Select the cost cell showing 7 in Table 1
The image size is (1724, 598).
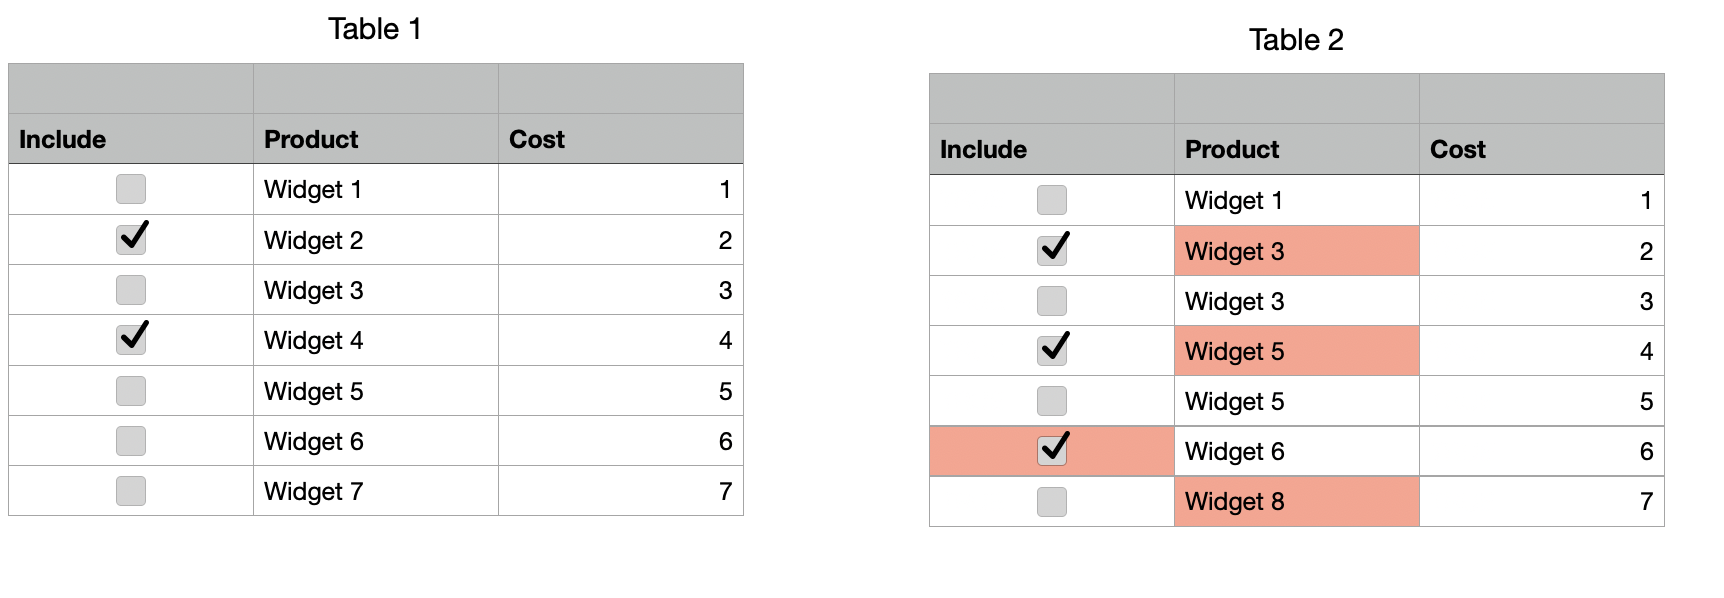coord(620,491)
